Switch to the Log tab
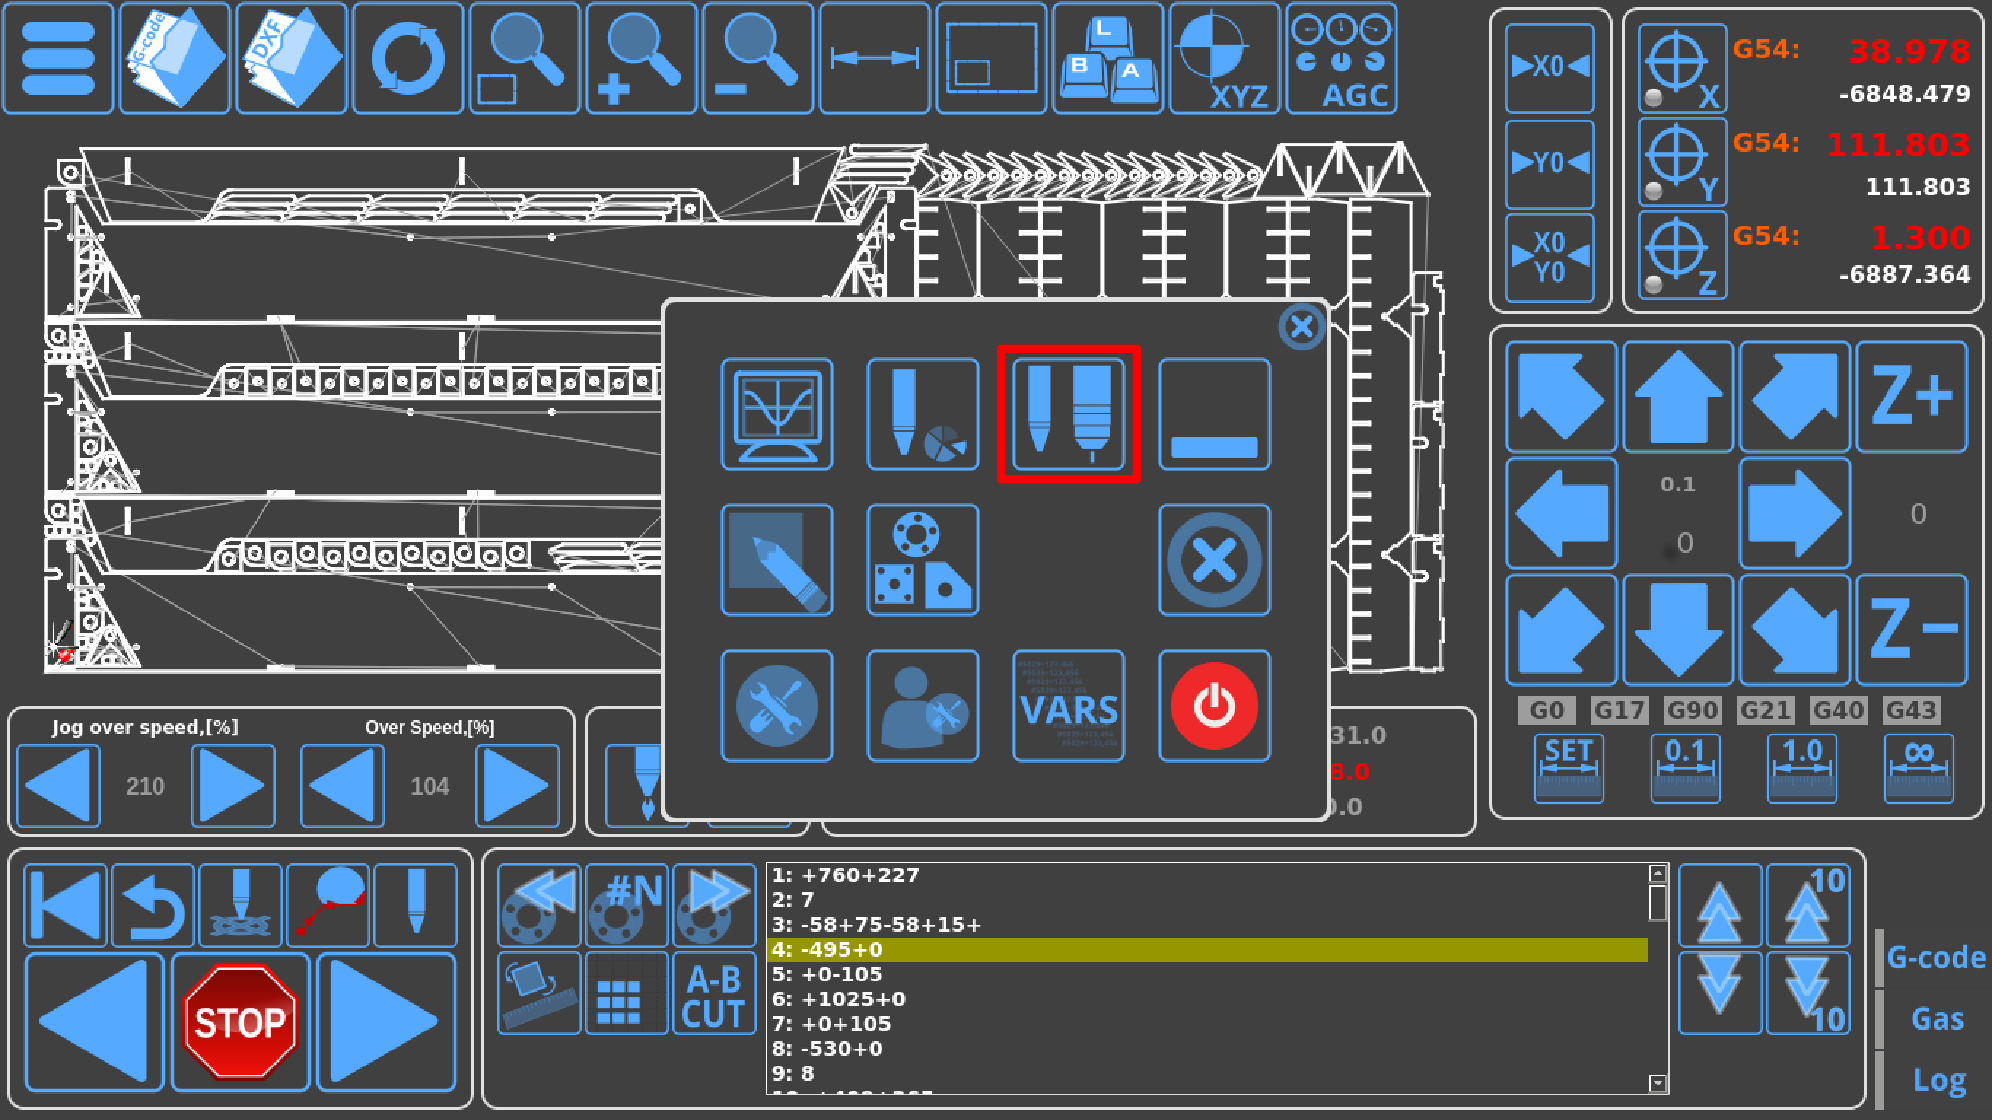The height and width of the screenshot is (1120, 1992). click(x=1939, y=1080)
